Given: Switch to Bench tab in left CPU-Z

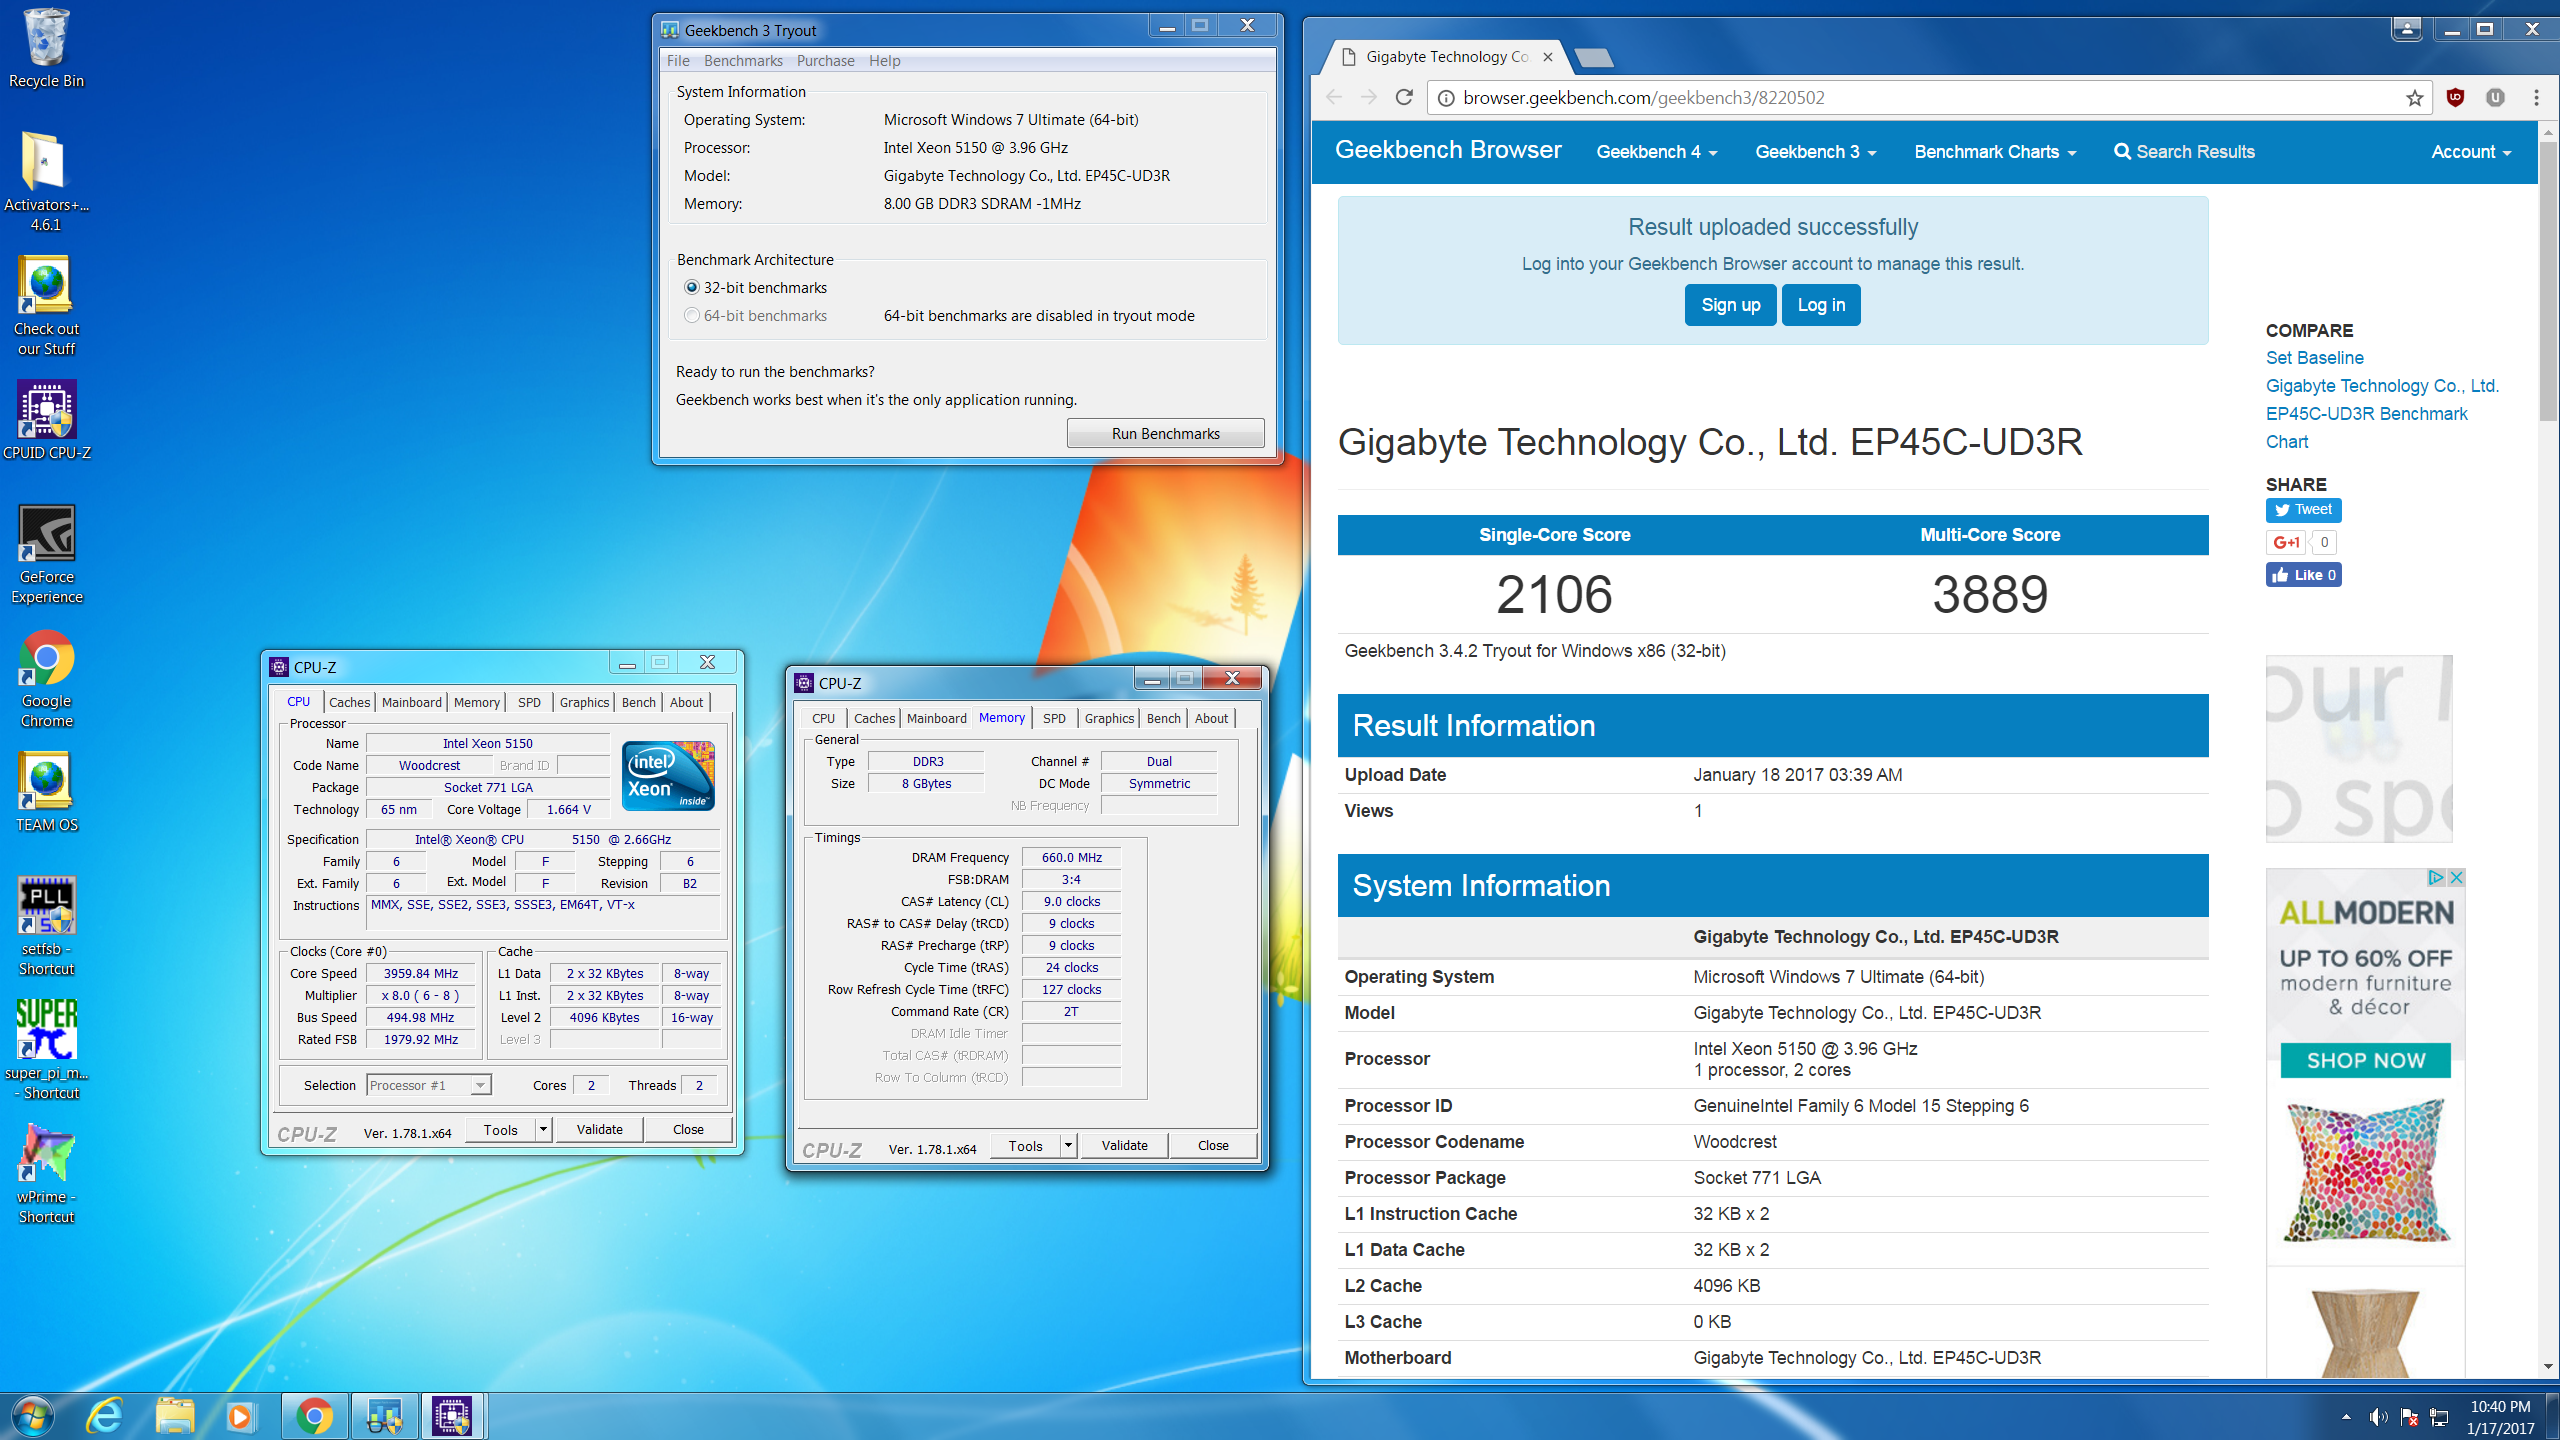Looking at the screenshot, I should tap(638, 702).
